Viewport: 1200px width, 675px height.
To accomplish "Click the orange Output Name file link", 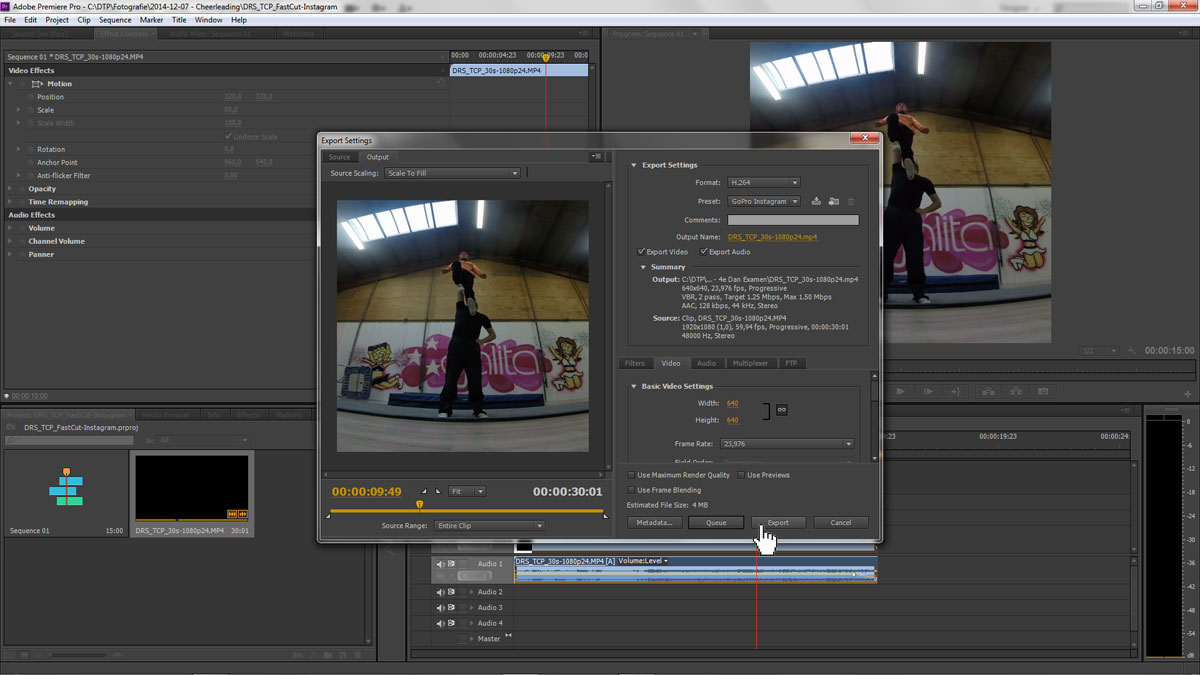I will [772, 237].
